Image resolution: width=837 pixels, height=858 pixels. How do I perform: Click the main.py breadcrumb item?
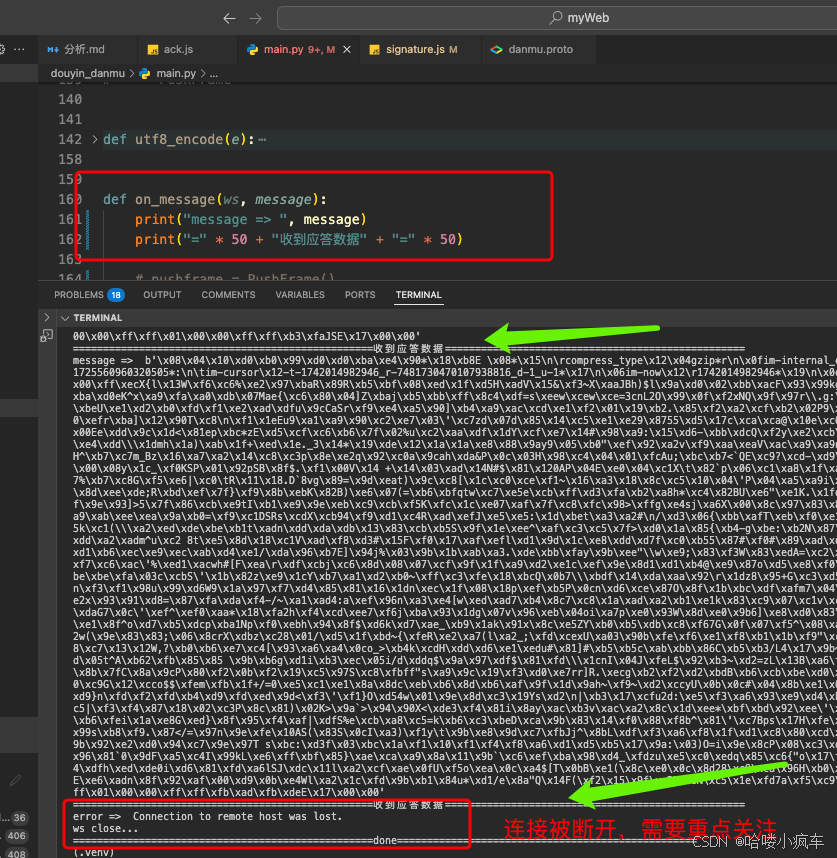pyautogui.click(x=176, y=73)
